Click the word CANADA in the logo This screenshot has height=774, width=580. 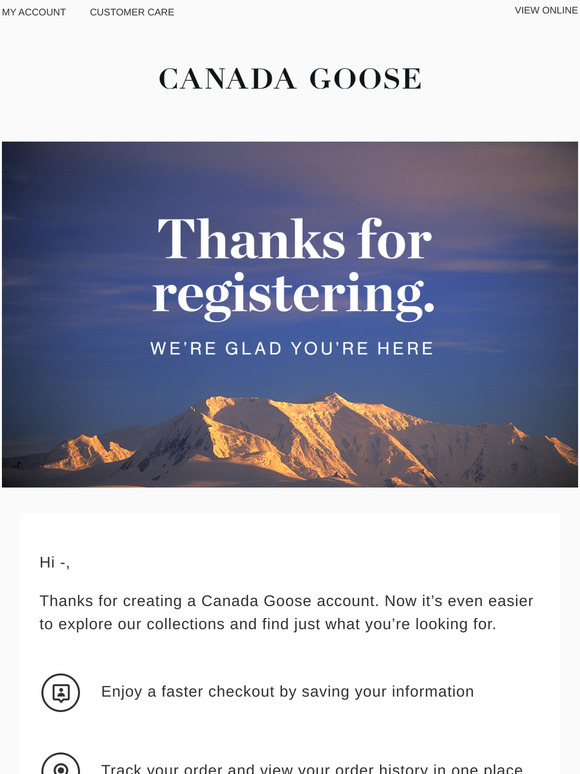[228, 79]
